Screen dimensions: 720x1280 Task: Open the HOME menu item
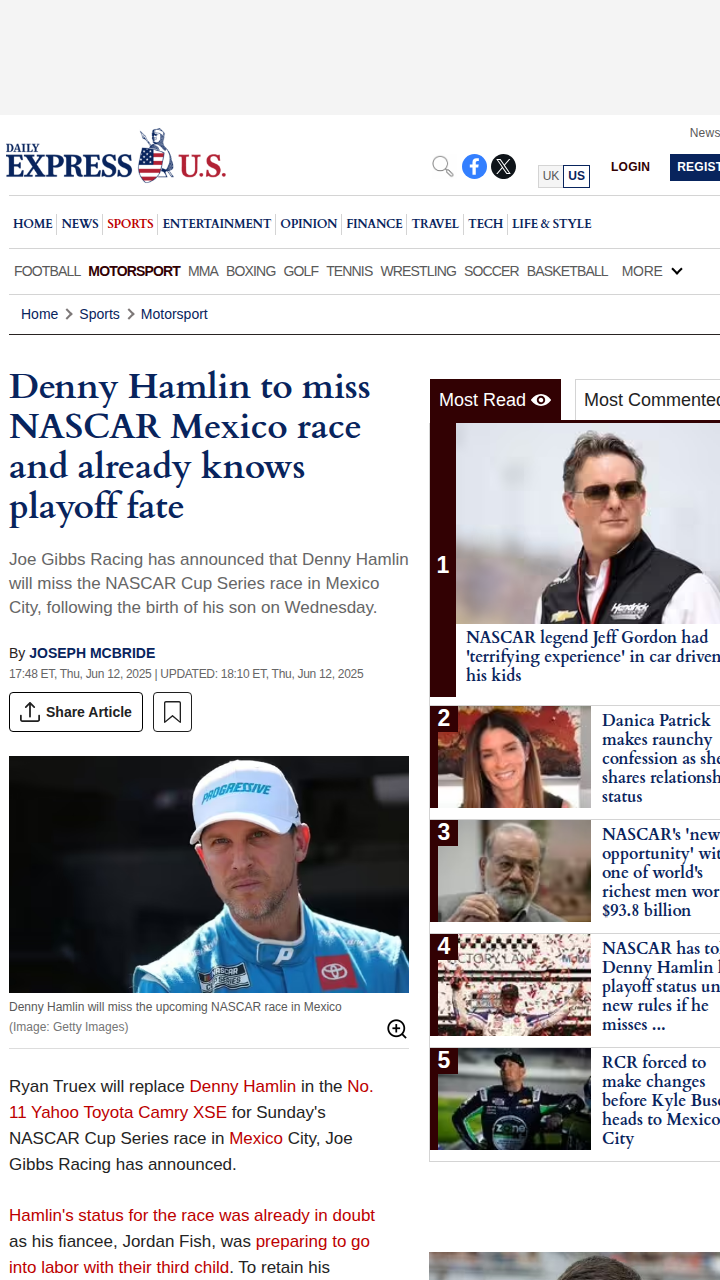[33, 223]
